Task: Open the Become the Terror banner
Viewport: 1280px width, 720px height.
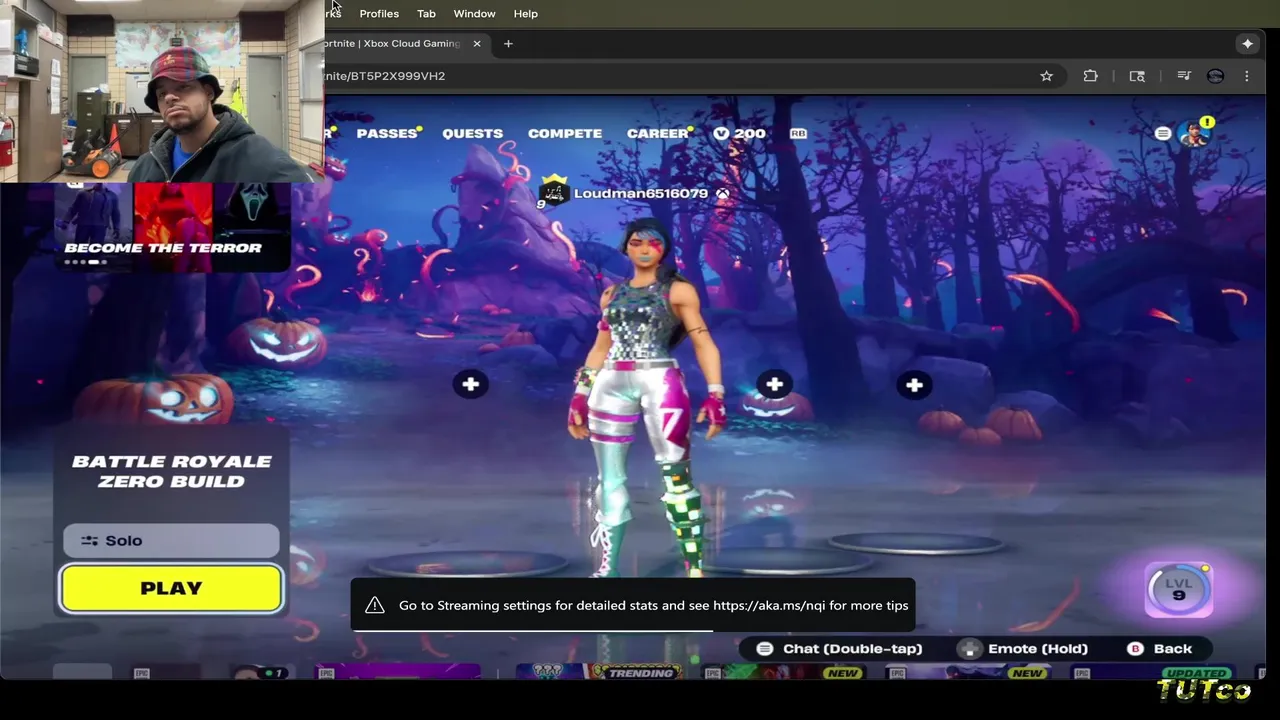Action: pos(172,227)
